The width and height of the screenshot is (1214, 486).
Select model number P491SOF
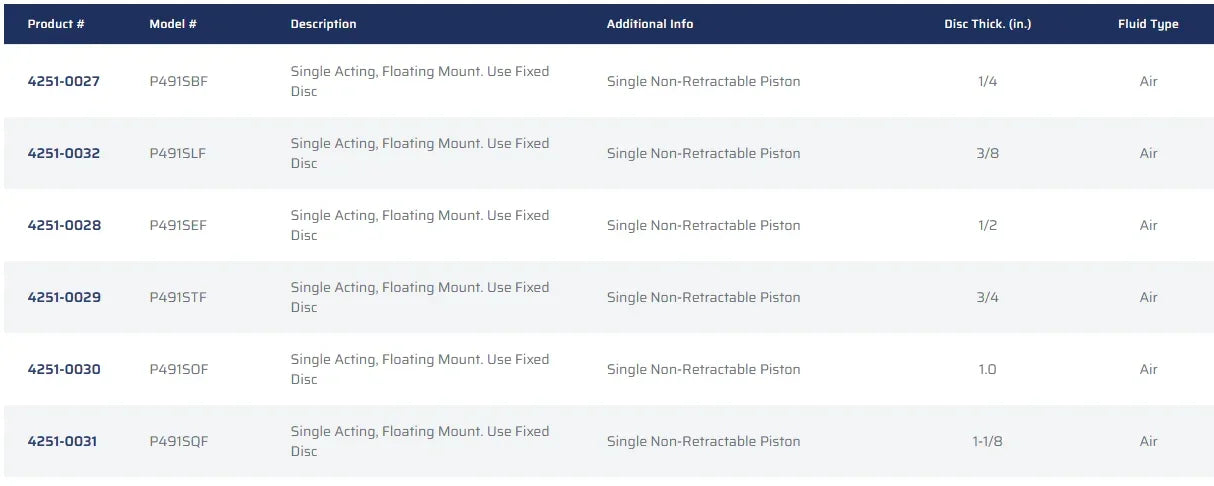[x=179, y=369]
